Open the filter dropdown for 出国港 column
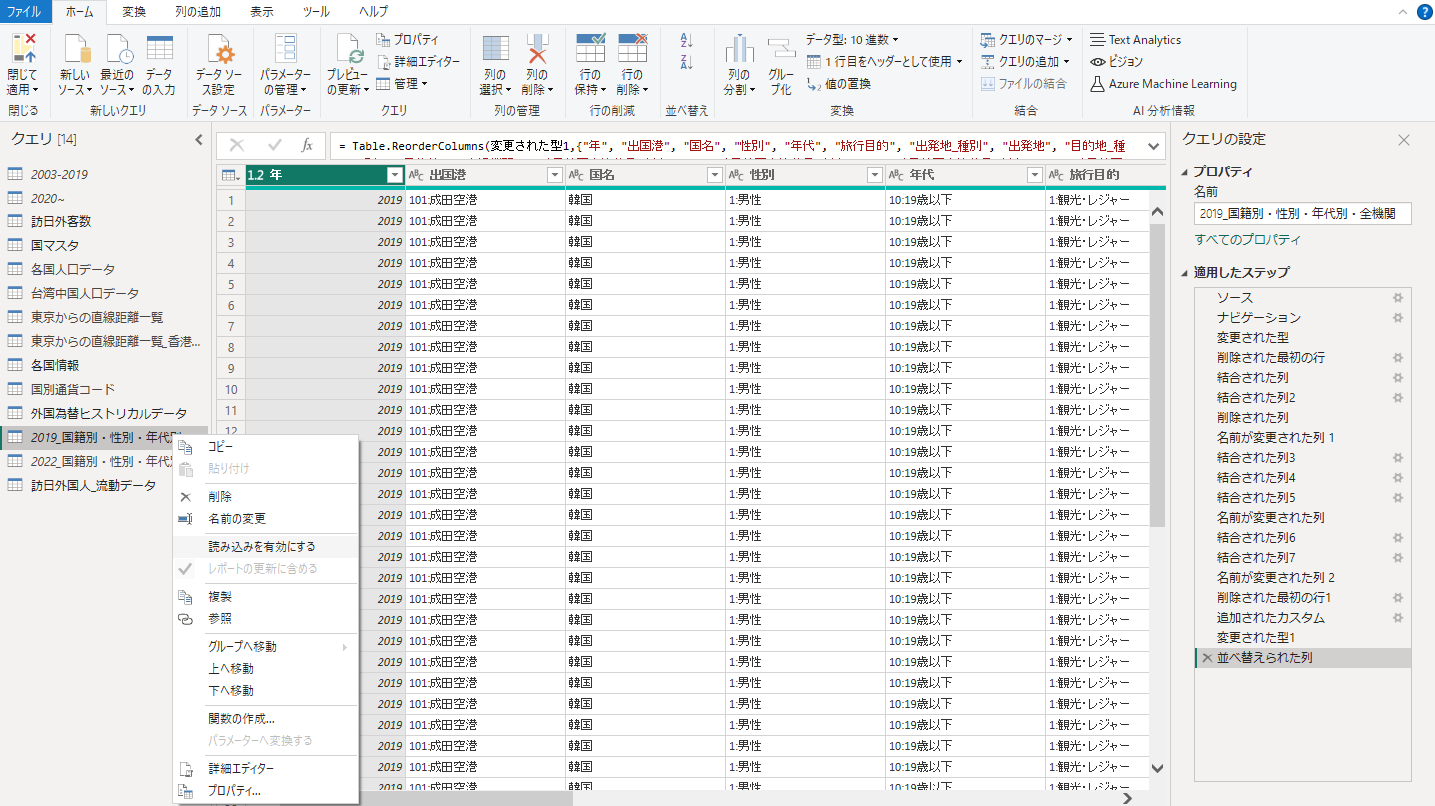Image resolution: width=1435 pixels, height=806 pixels. pos(554,175)
